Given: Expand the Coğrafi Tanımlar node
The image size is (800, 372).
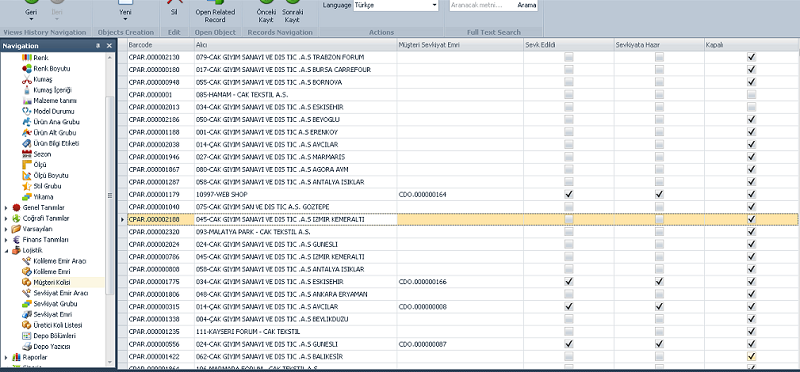Looking at the screenshot, I should coord(6,218).
